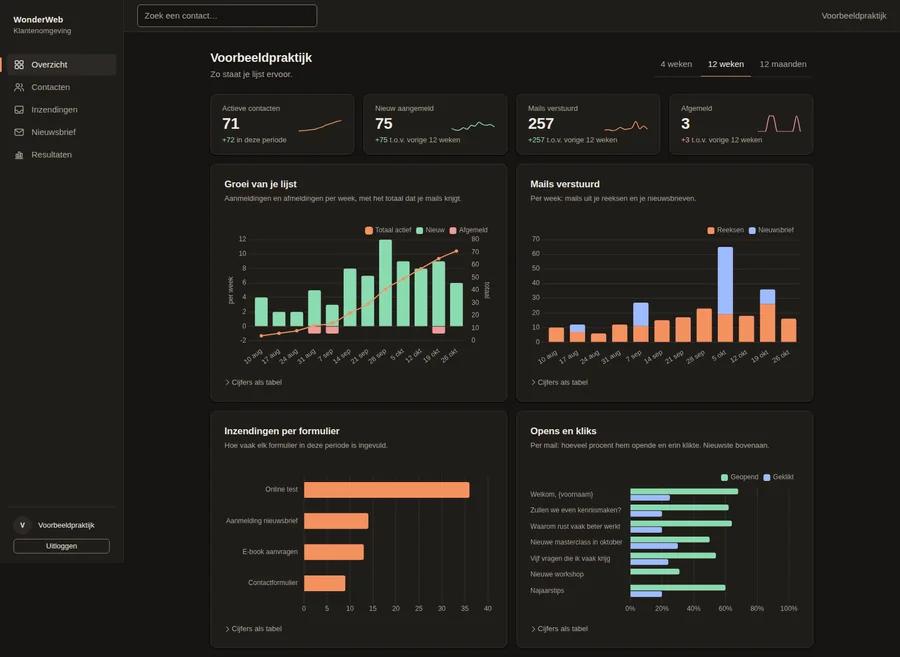The width and height of the screenshot is (900, 657).
Task: Open the Nieuwsbrief envelope icon in sidebar
Action: (x=19, y=132)
